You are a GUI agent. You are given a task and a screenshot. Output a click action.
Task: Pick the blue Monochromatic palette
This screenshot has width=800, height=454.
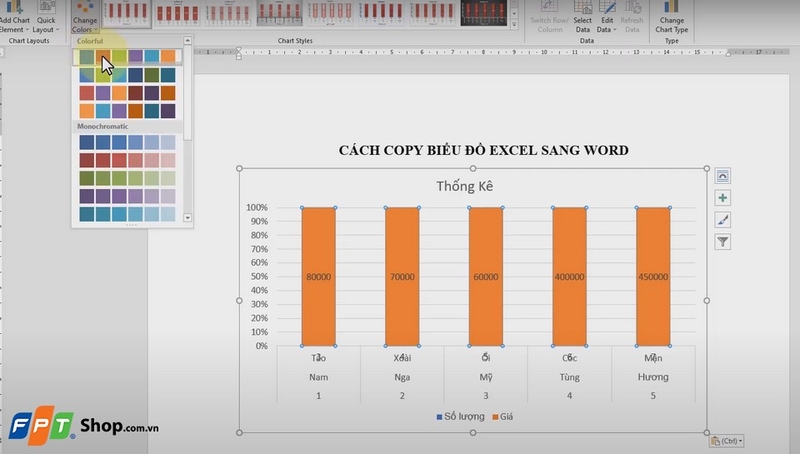127,142
